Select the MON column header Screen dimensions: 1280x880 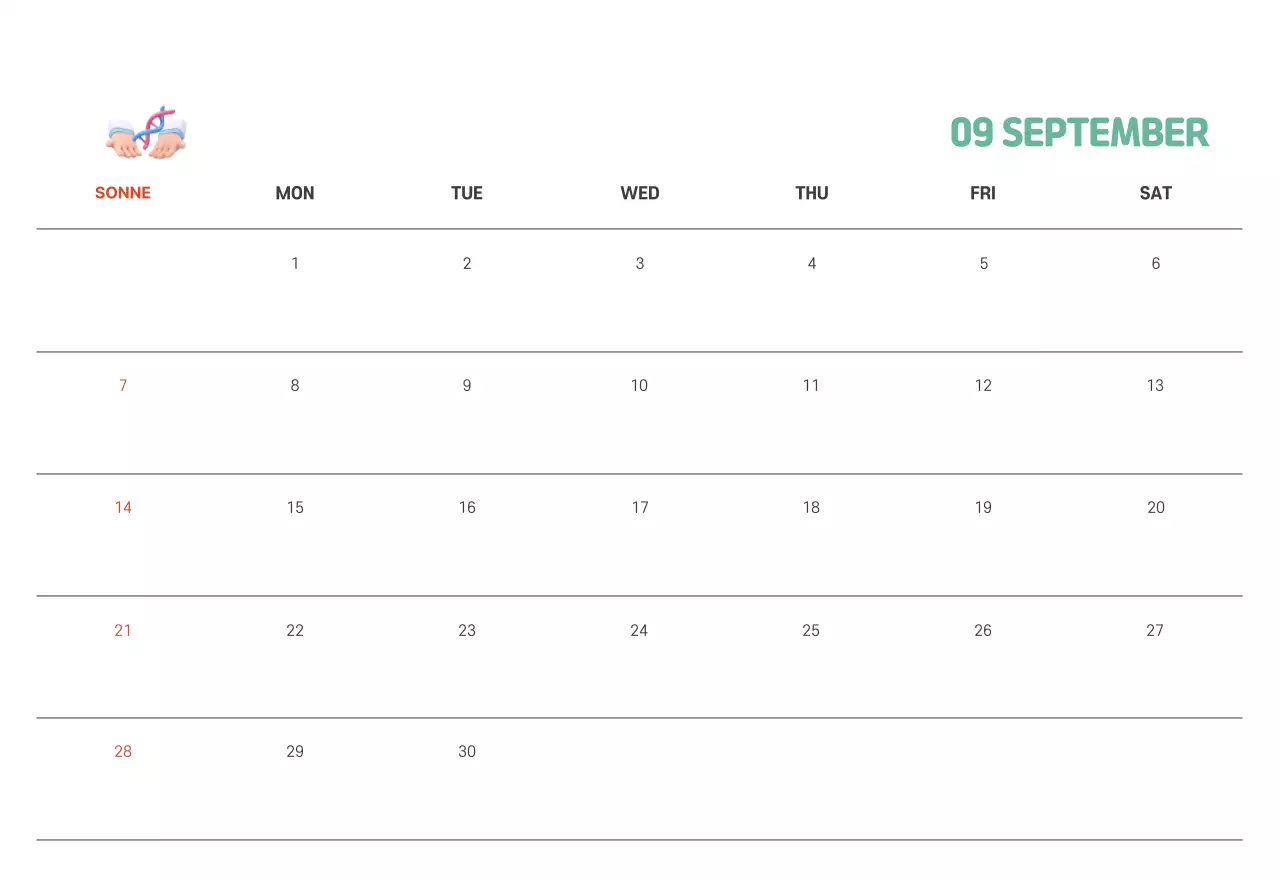[295, 193]
